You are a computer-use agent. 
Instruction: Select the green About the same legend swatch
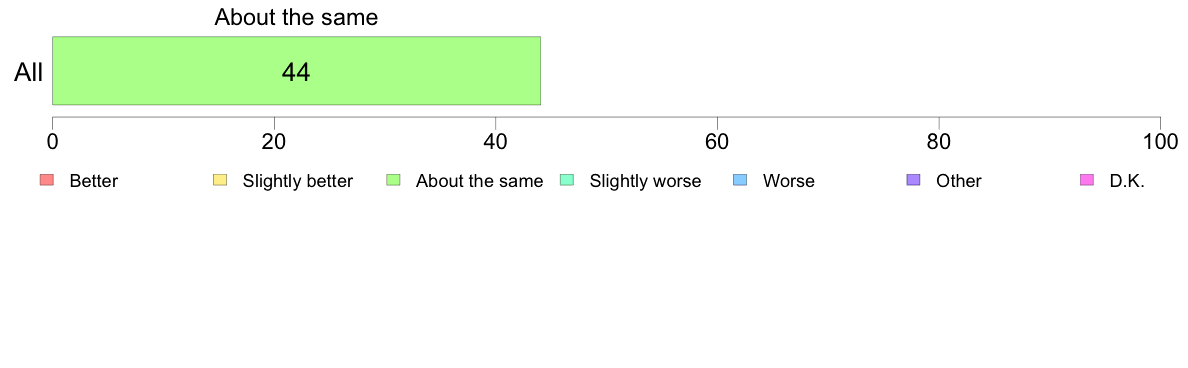pos(393,180)
